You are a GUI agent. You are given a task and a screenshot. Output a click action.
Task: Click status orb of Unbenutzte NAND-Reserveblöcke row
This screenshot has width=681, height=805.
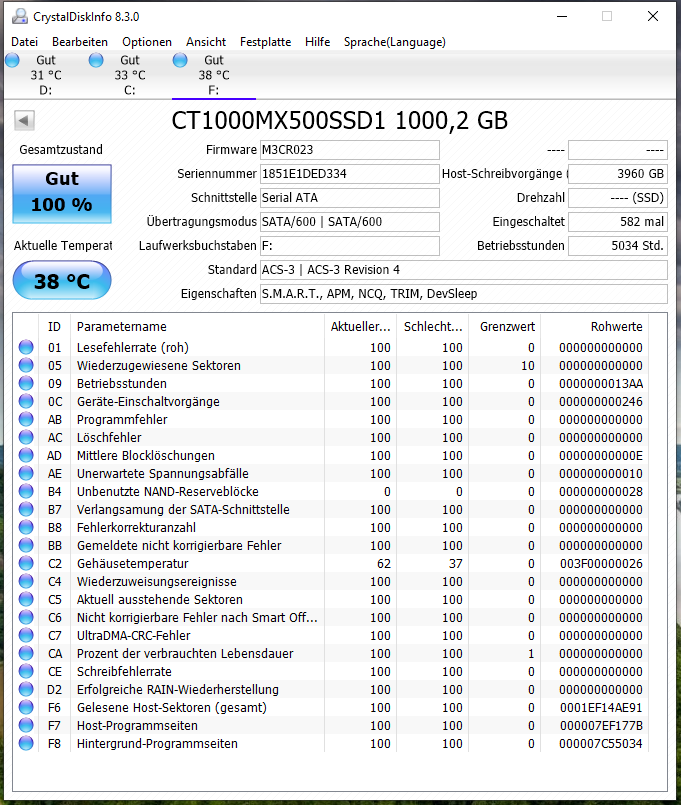click(26, 491)
